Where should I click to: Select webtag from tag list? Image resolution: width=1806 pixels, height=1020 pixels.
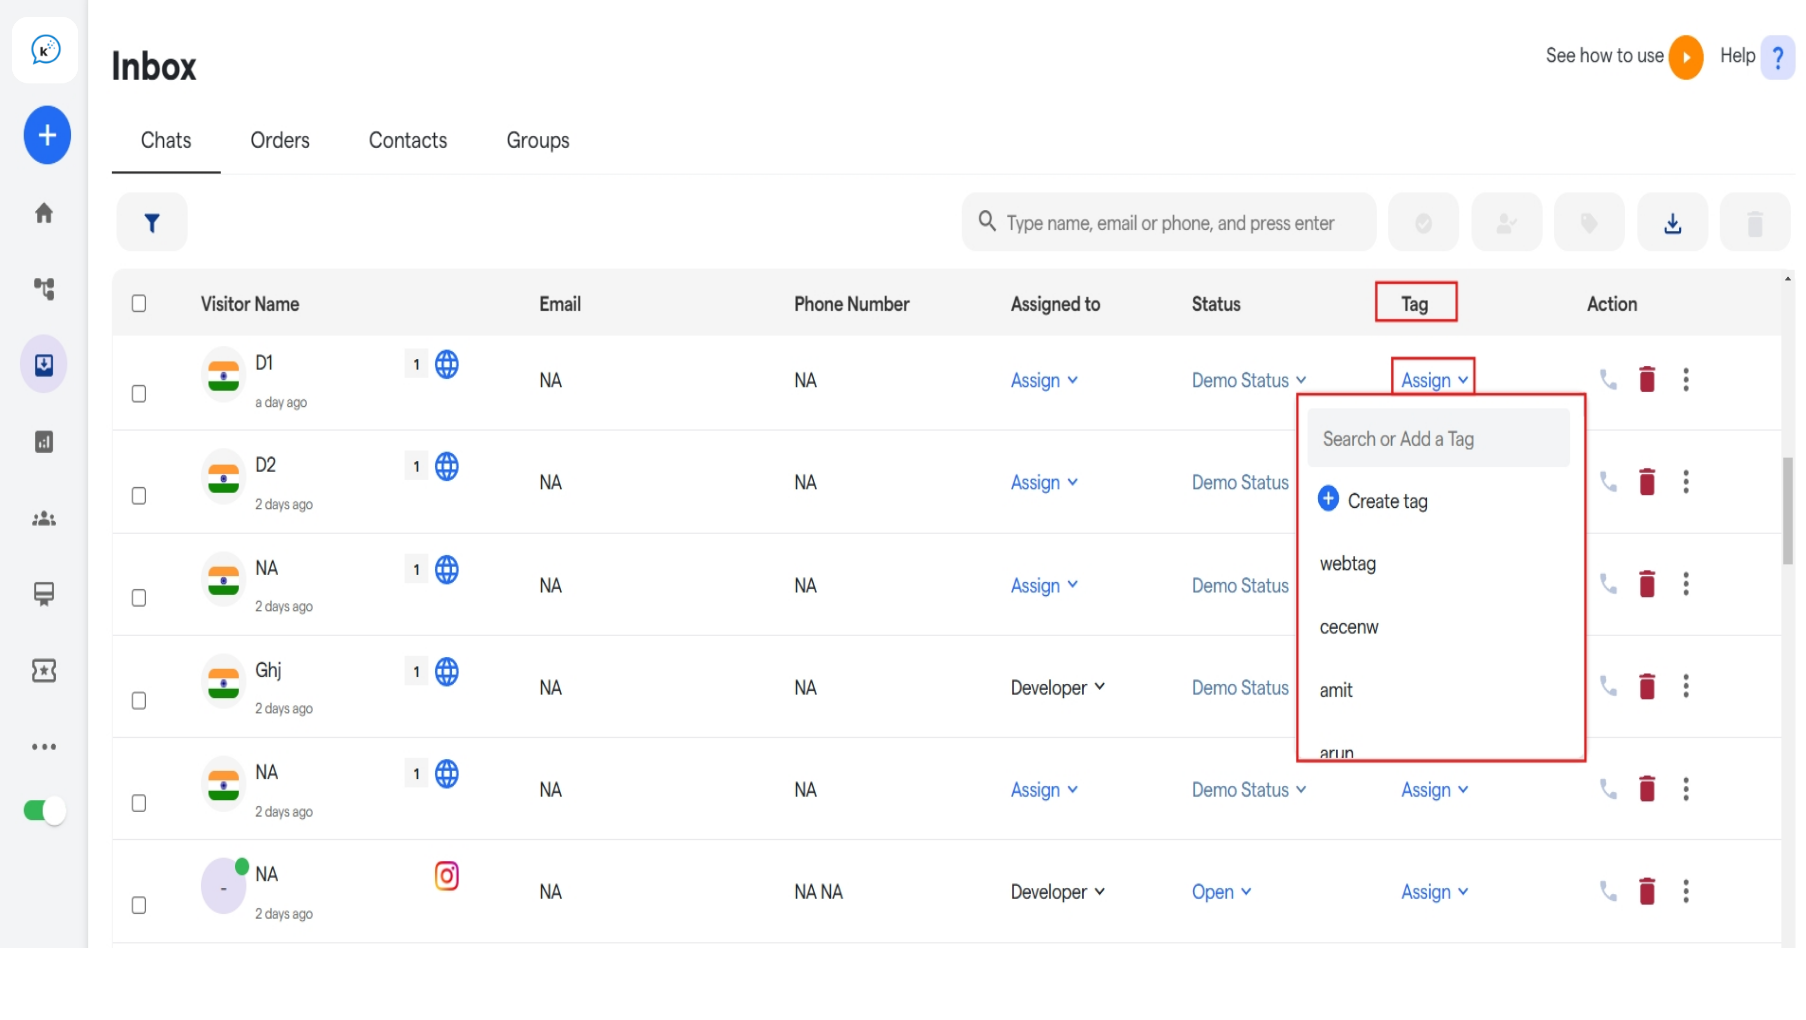pos(1347,564)
